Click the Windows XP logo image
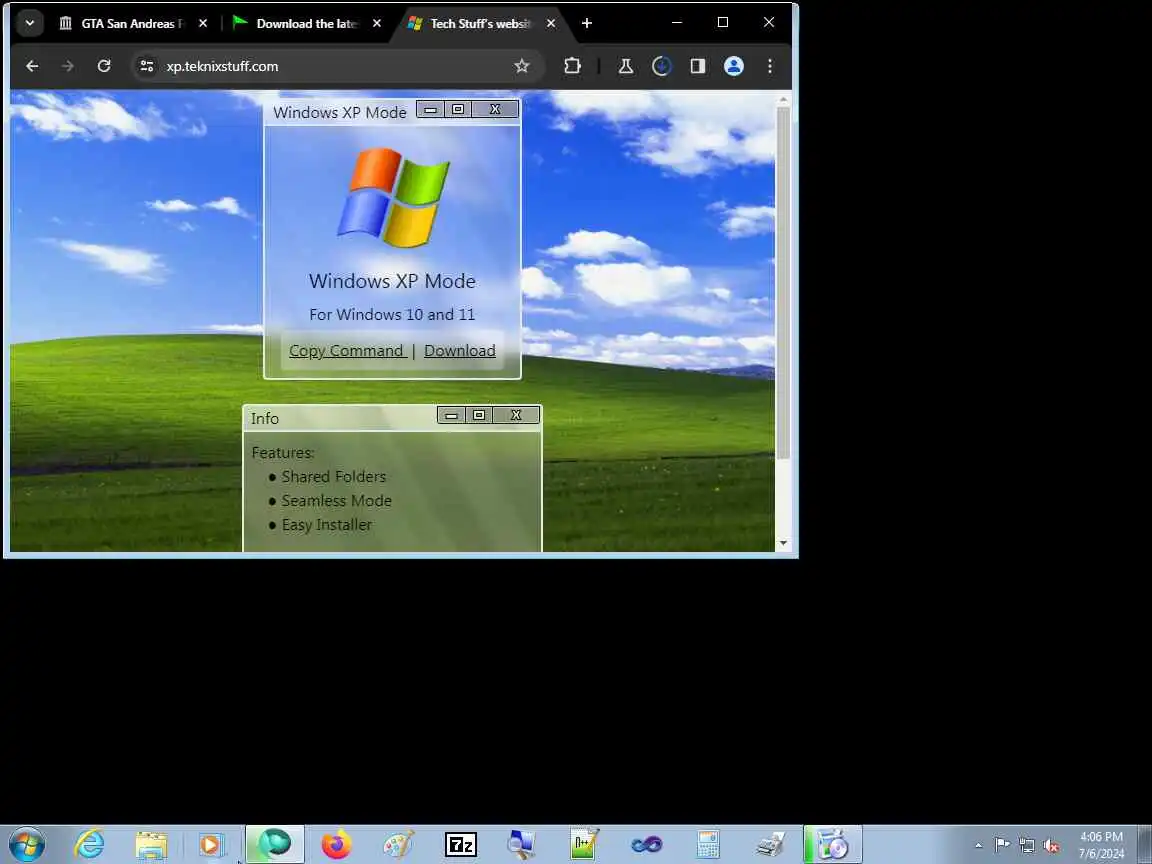Screen dimensions: 1152x864 click(x=393, y=197)
